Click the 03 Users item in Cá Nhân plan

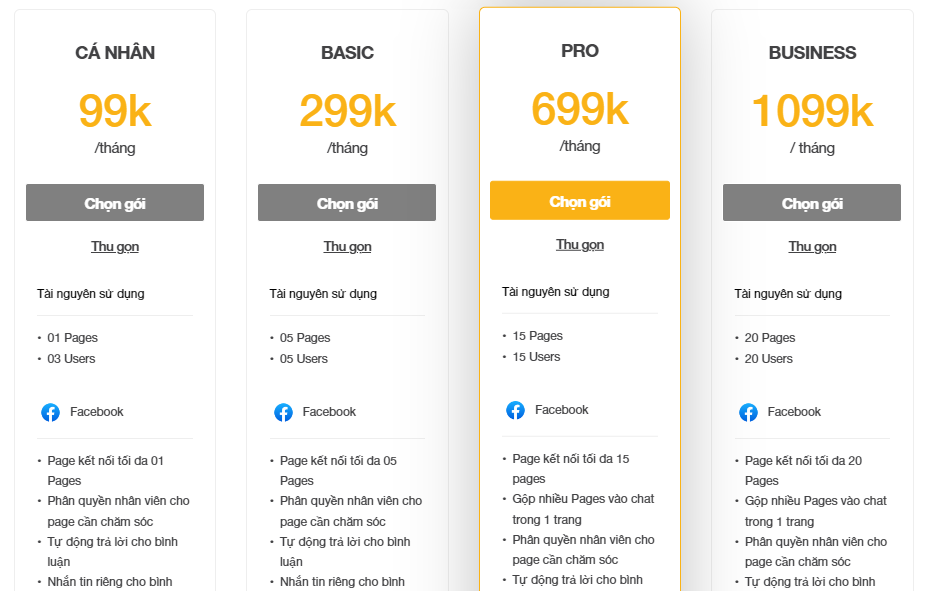[x=71, y=359]
